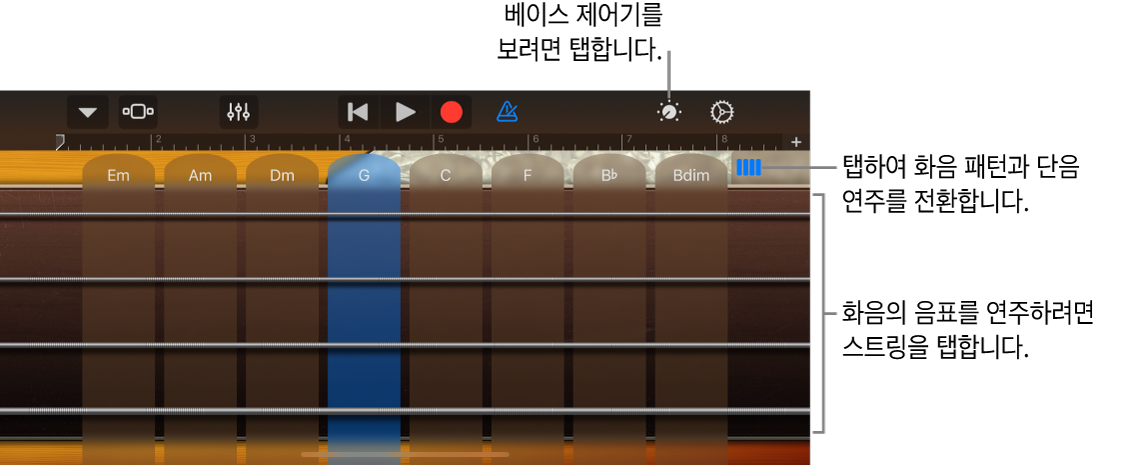Start recording with red Record button
Viewport: 1144px width, 466px height.
[451, 112]
